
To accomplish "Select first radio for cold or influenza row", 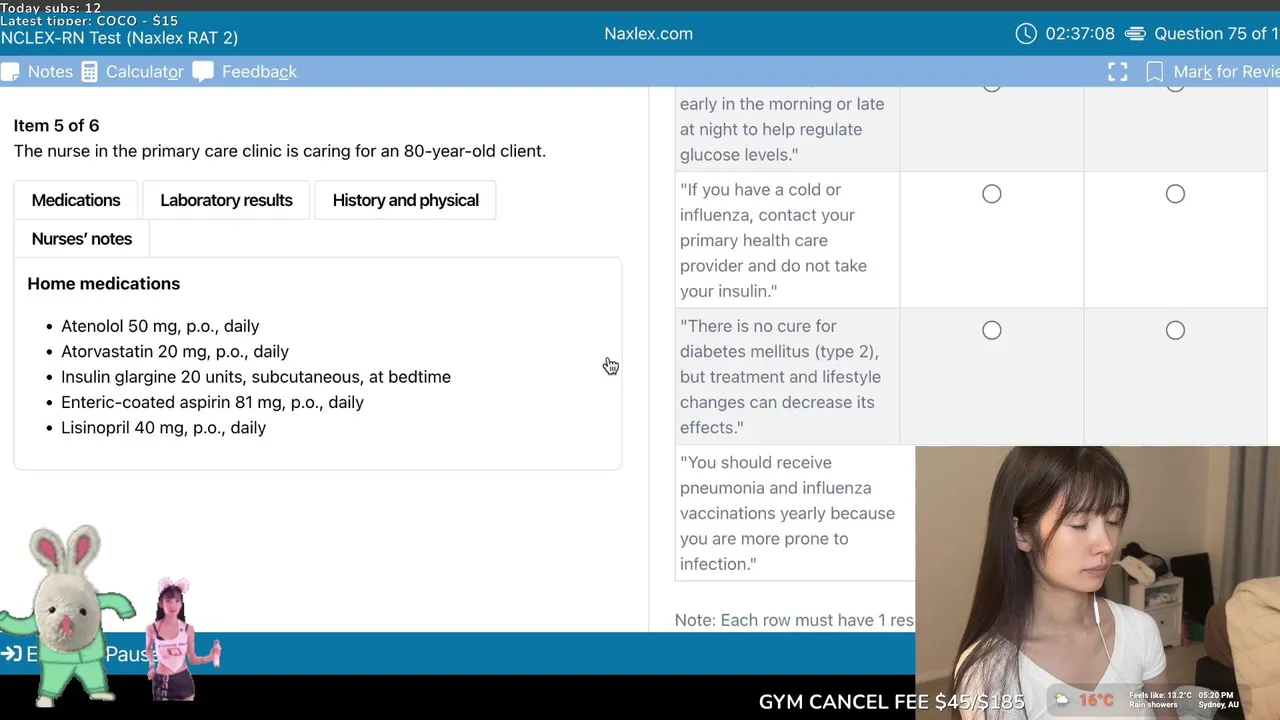I will click(991, 194).
